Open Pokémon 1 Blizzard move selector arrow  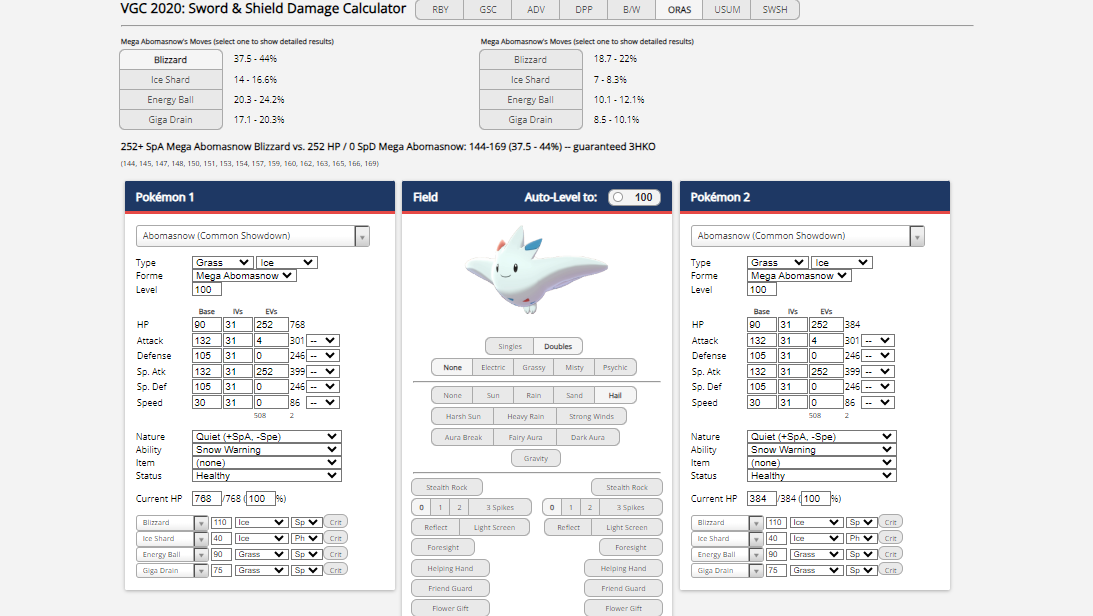click(x=201, y=523)
